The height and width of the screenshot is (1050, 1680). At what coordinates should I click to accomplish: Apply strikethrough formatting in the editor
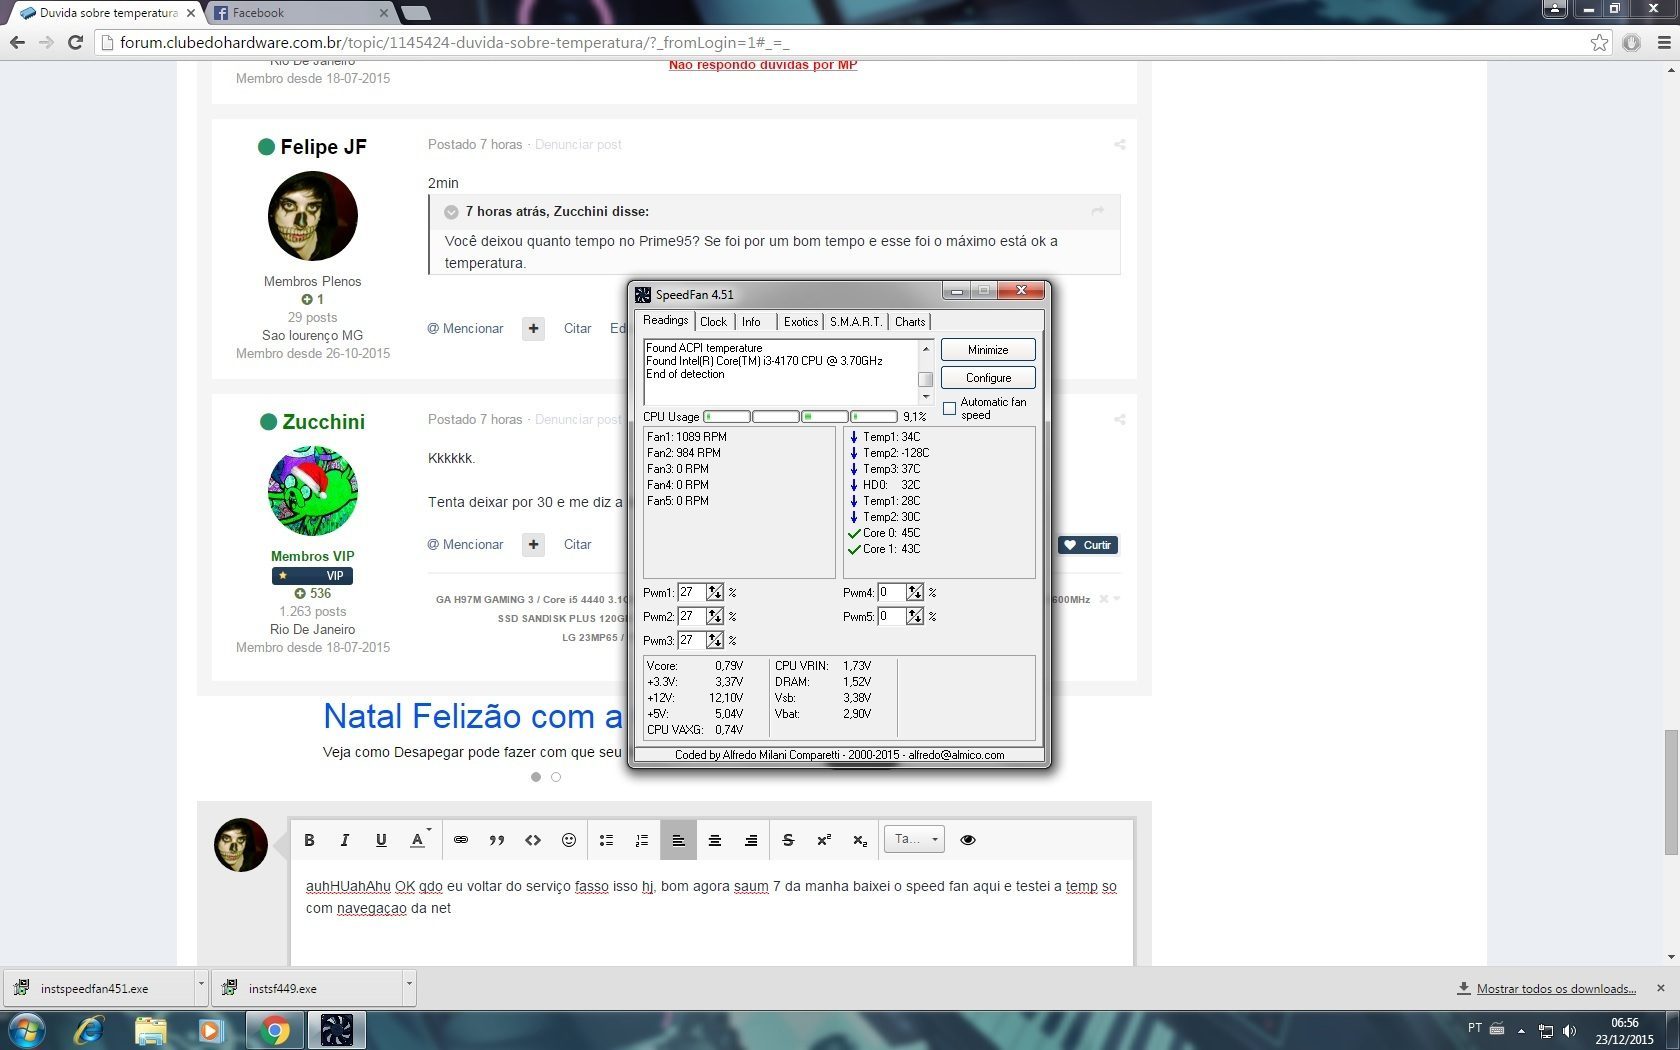pos(788,840)
